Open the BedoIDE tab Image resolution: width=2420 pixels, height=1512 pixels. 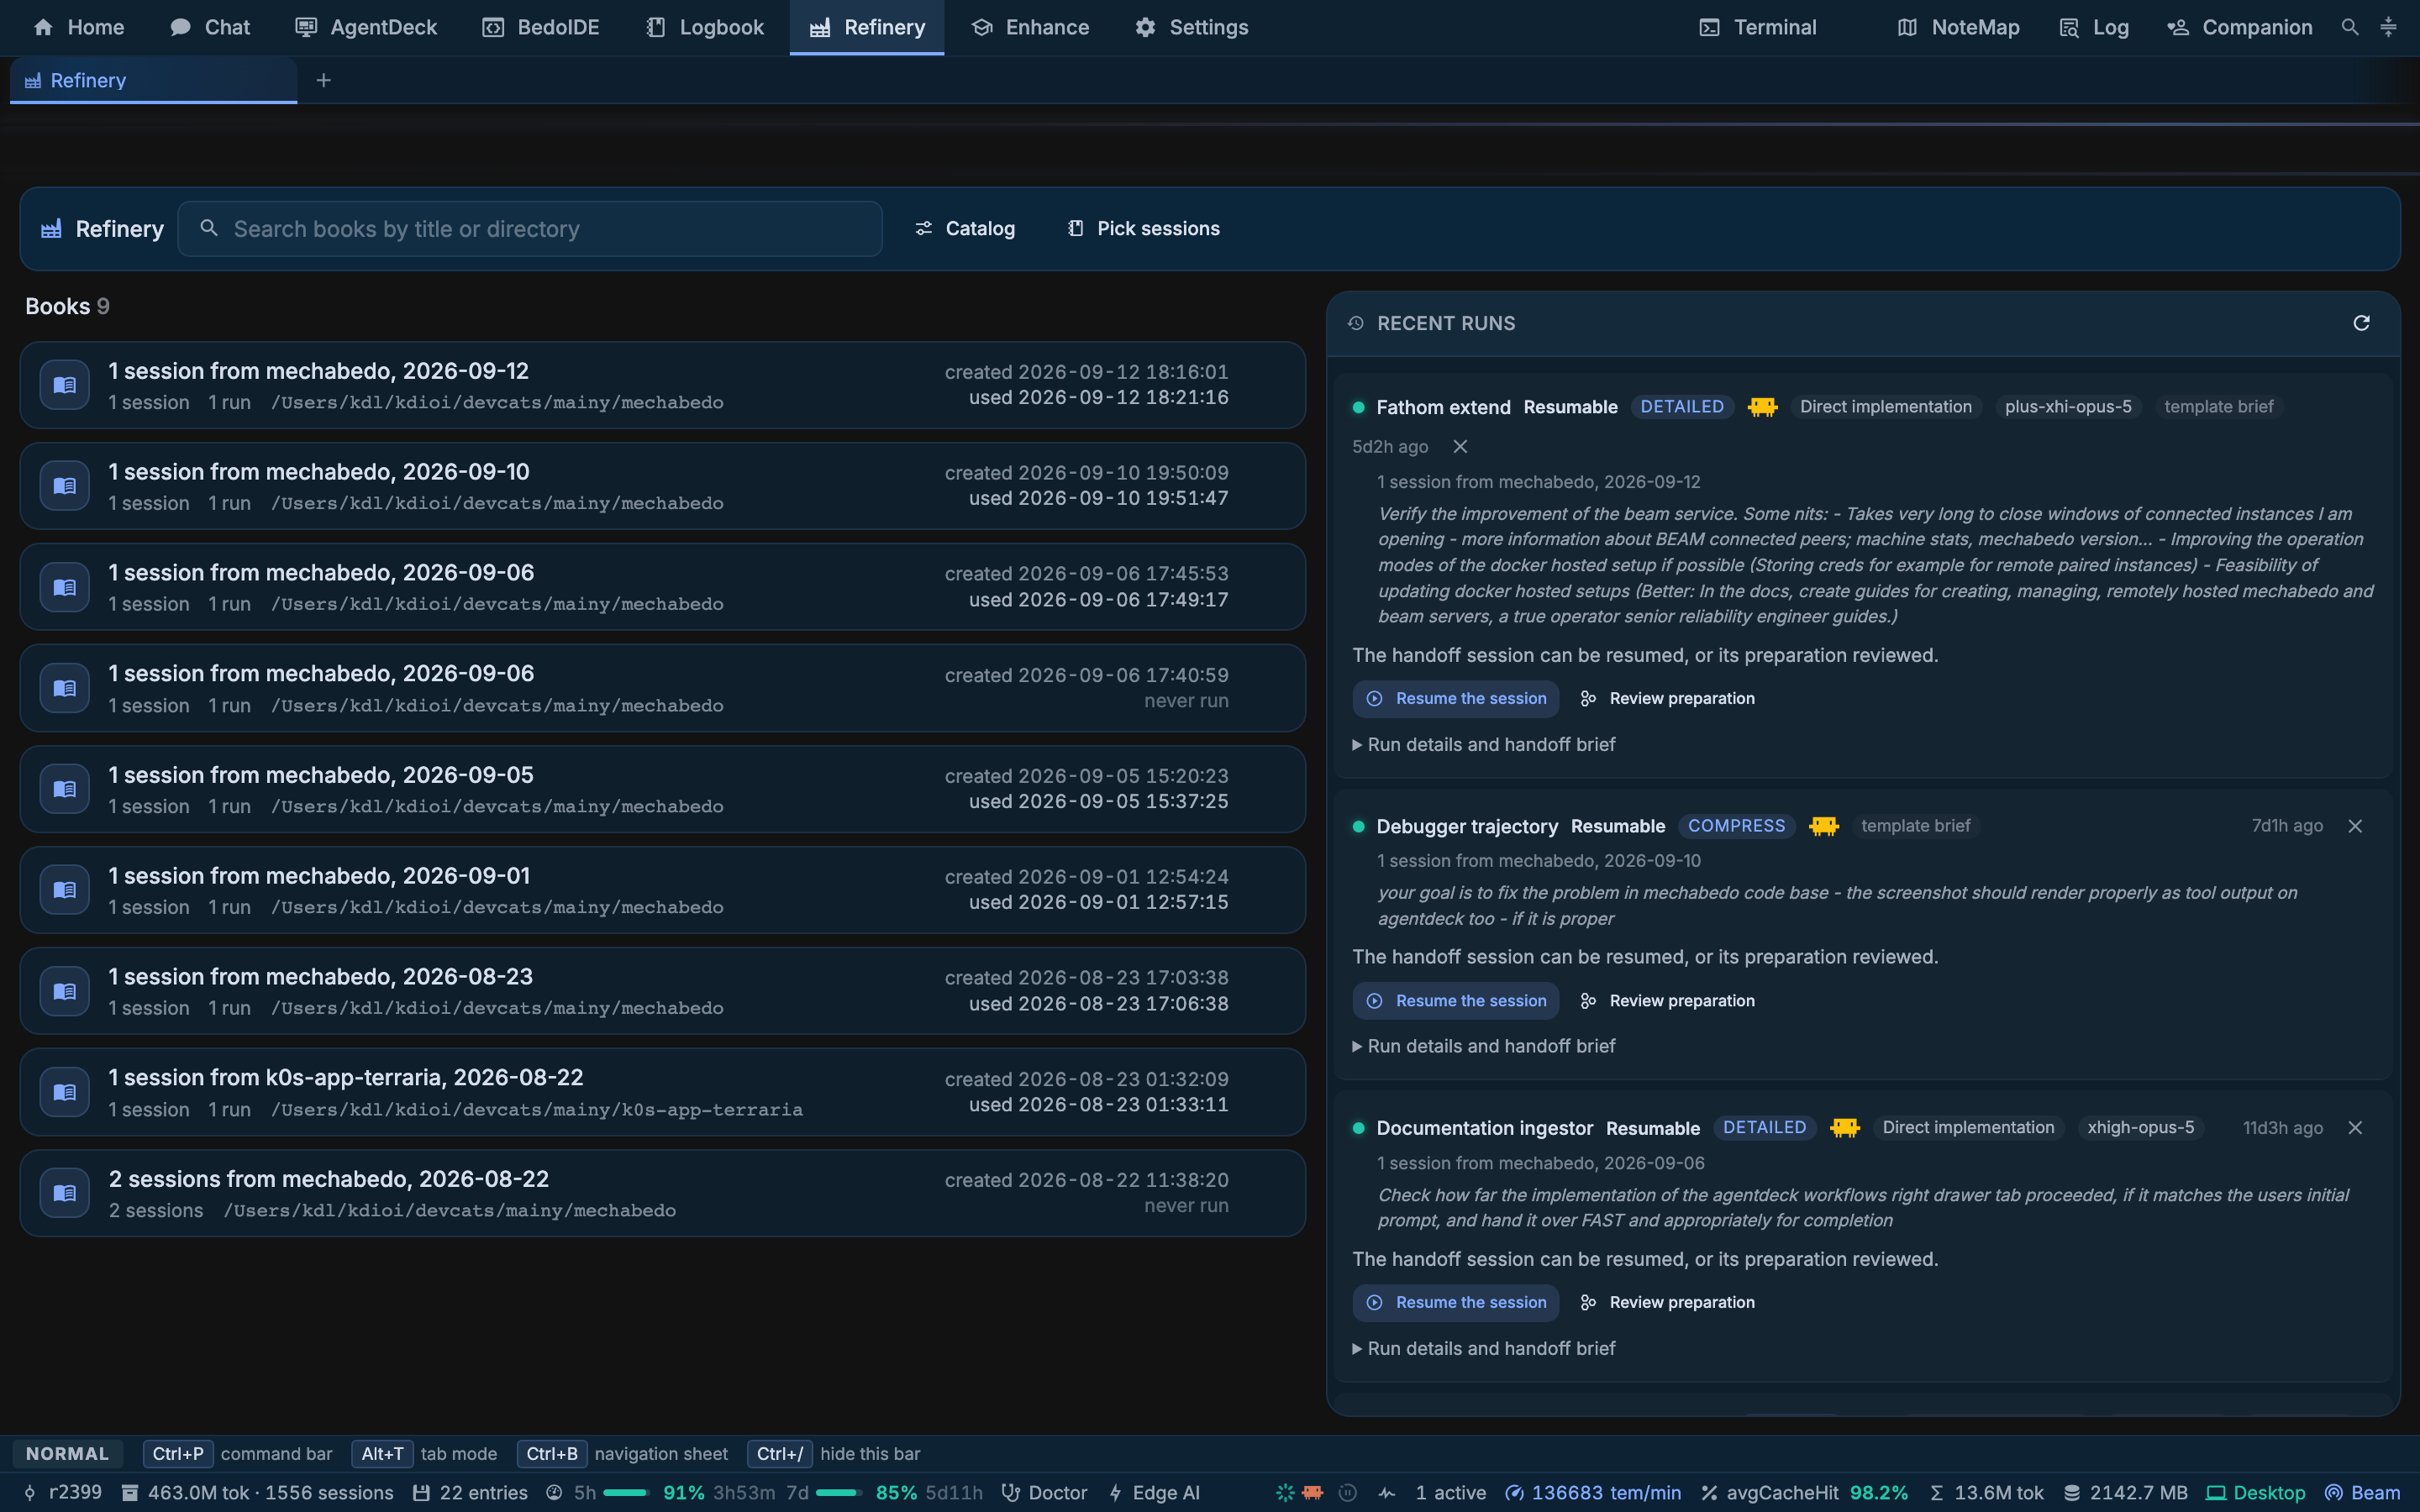click(x=541, y=27)
